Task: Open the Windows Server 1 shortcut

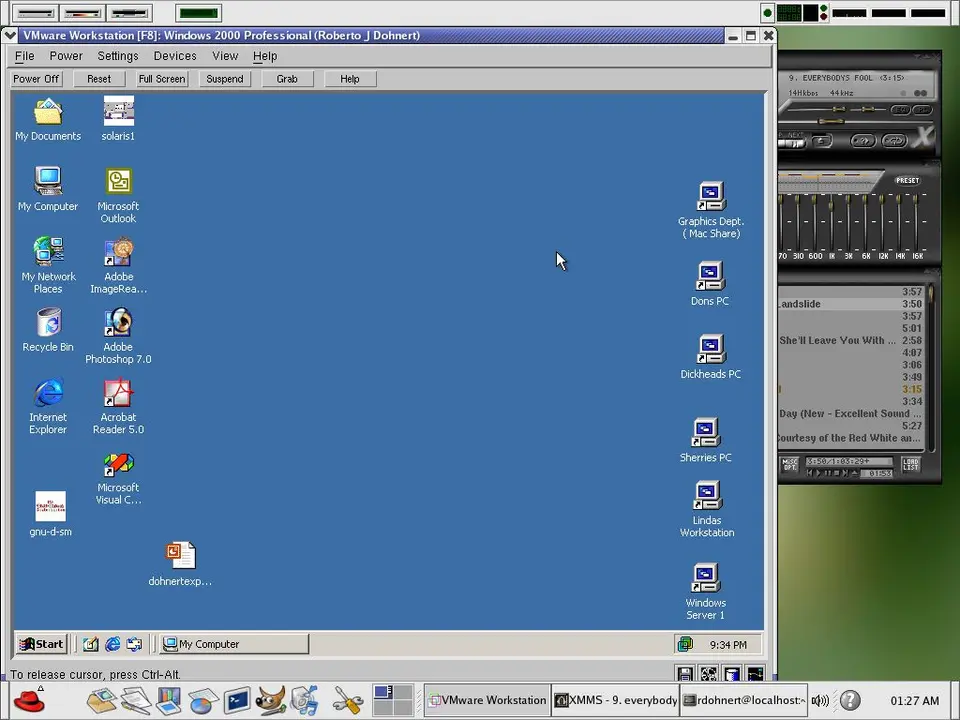Action: [705, 578]
